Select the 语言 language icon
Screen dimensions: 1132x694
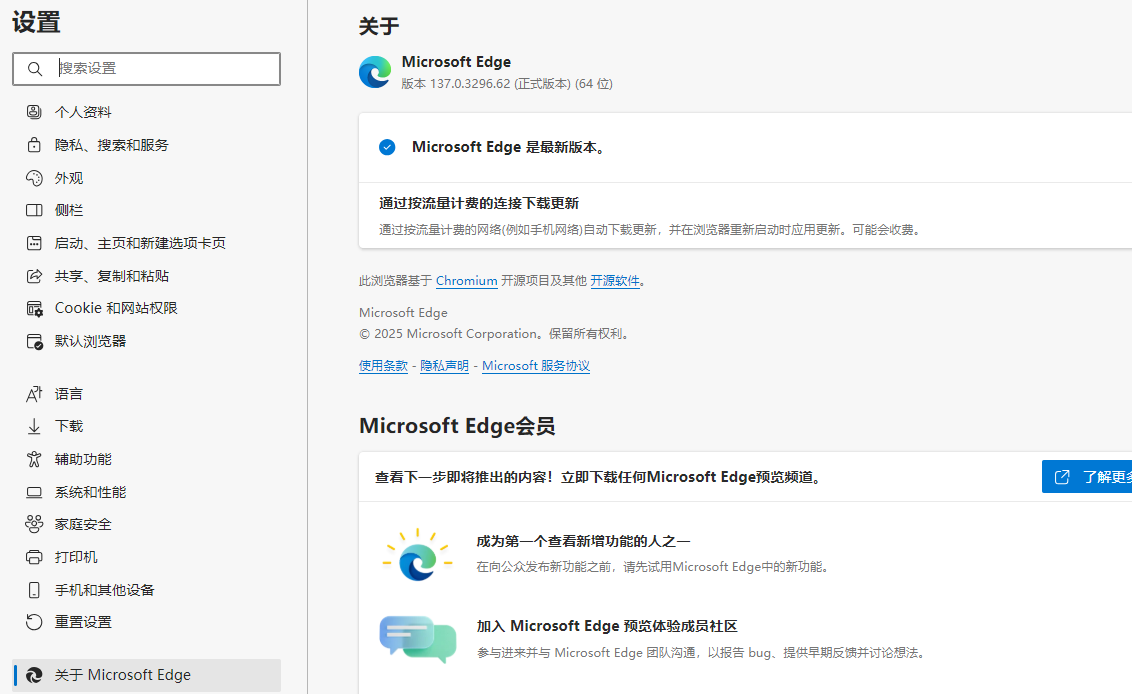(34, 394)
